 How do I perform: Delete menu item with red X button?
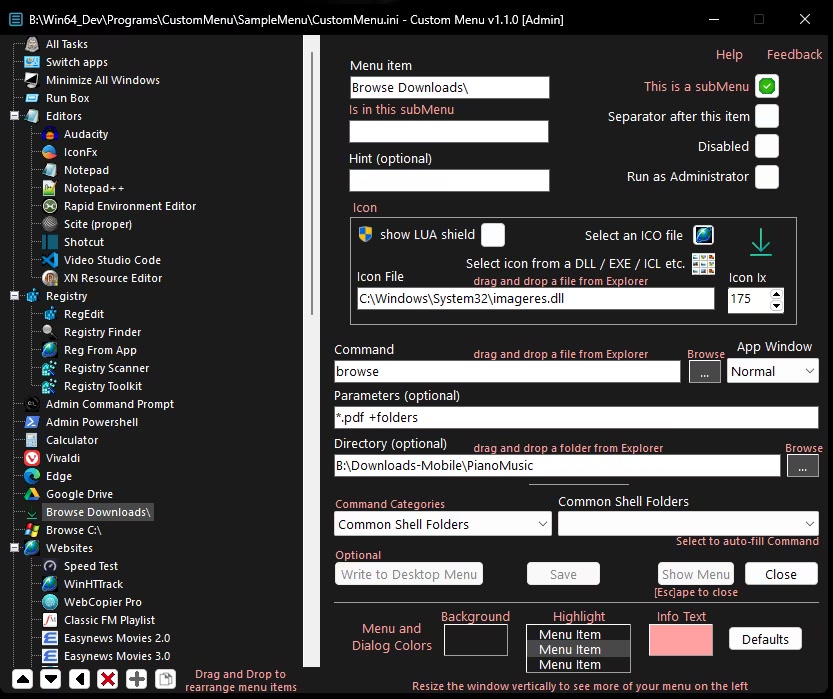pos(108,679)
